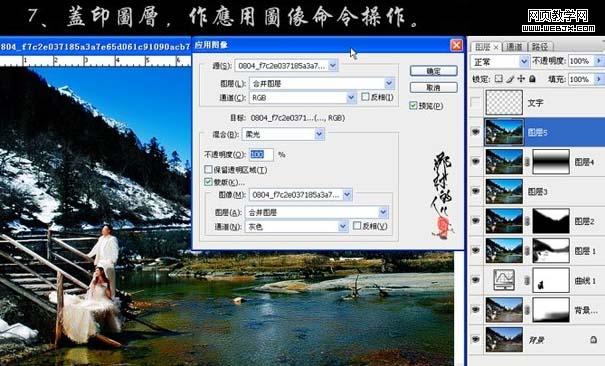Select the 图层3 layer thumbnail
This screenshot has width=605, height=366.
(x=504, y=191)
